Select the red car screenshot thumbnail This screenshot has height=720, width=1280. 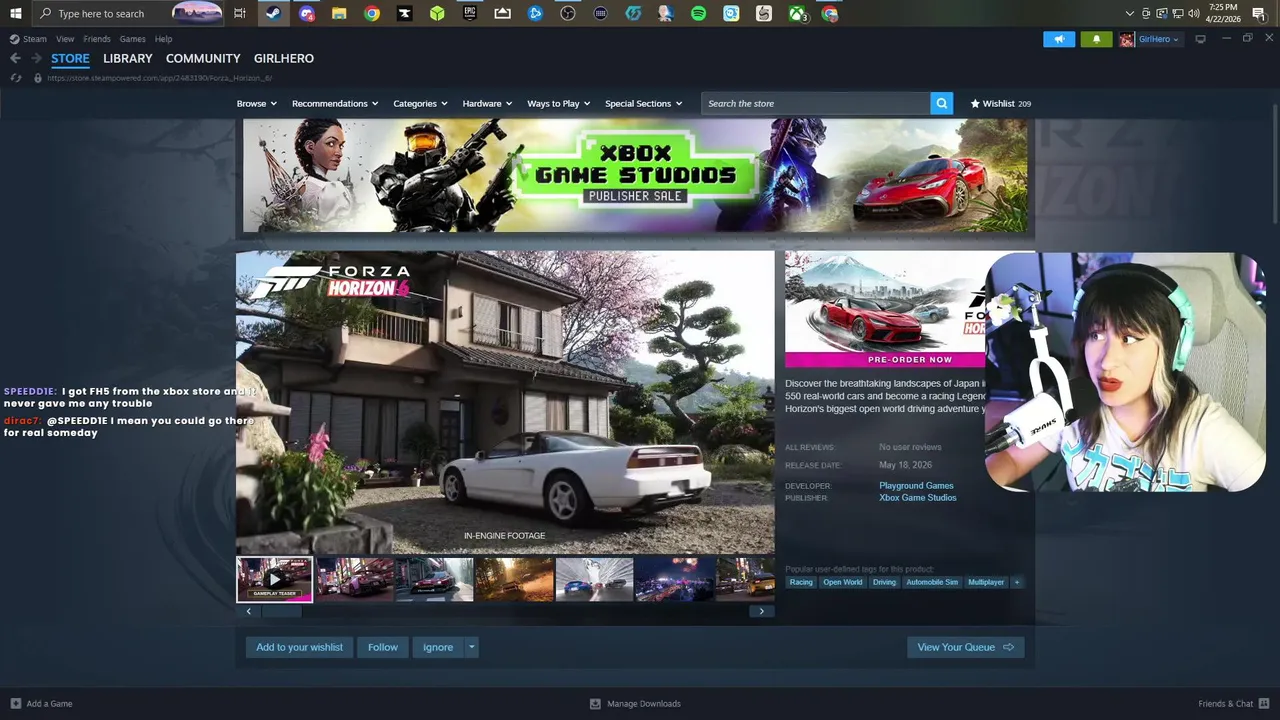pos(435,579)
